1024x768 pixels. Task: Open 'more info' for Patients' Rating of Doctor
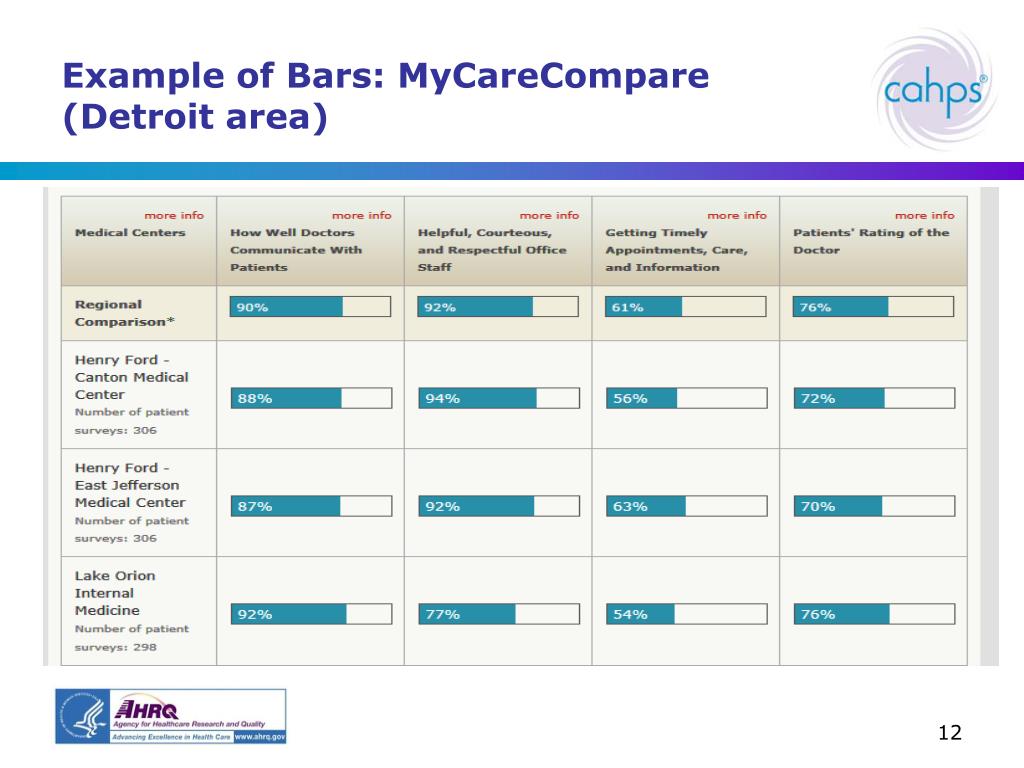pos(924,215)
